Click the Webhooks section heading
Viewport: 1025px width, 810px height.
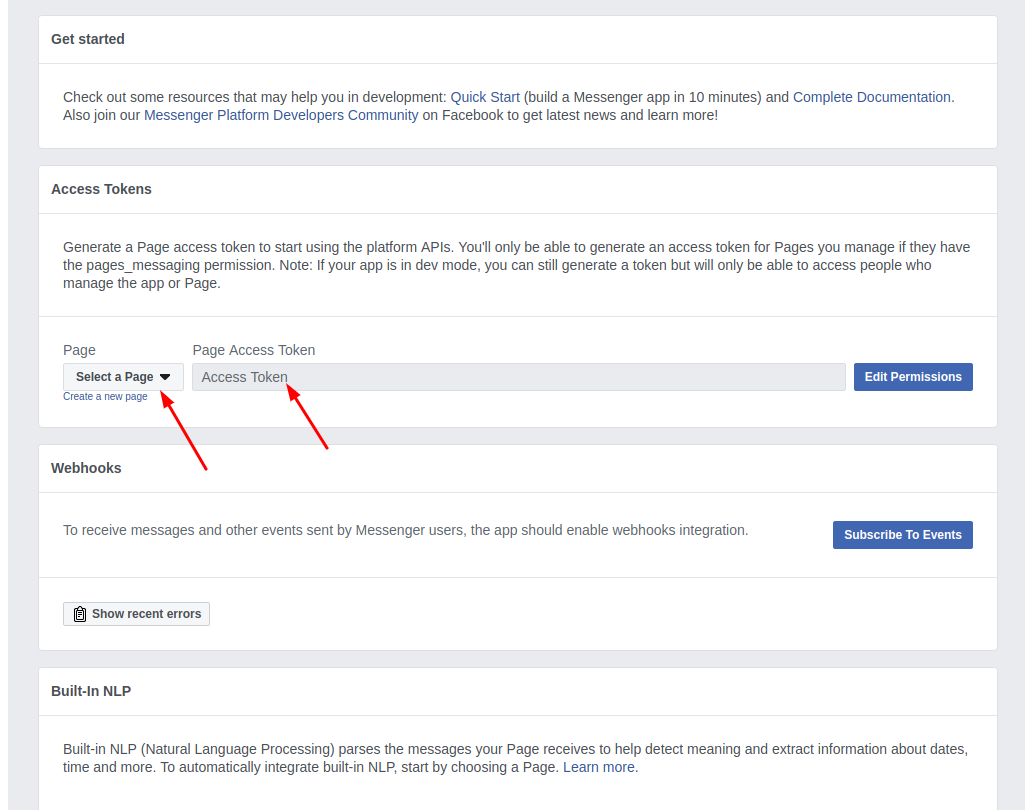[86, 468]
